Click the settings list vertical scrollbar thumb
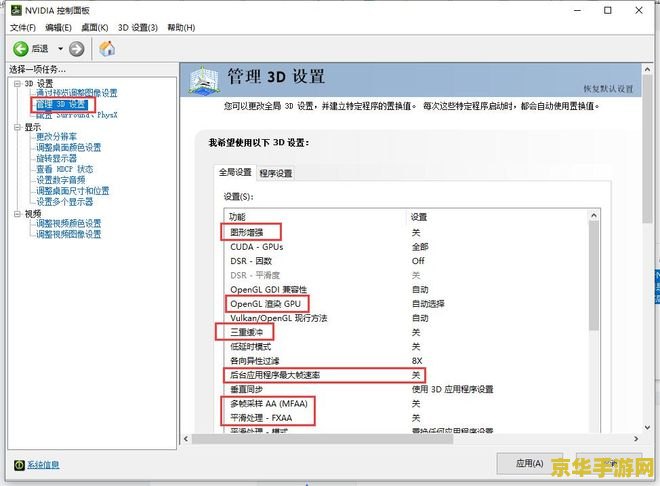This screenshot has height=486, width=660. 594,276
